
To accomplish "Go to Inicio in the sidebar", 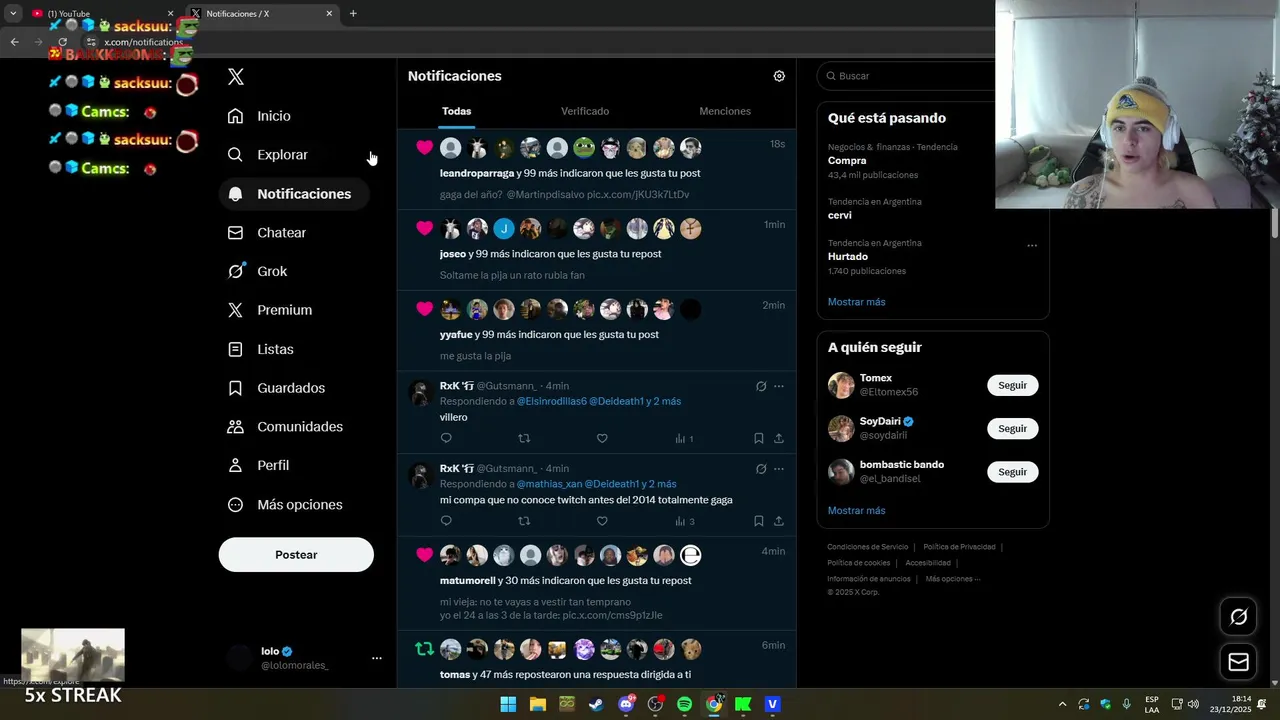I will pyautogui.click(x=260, y=116).
